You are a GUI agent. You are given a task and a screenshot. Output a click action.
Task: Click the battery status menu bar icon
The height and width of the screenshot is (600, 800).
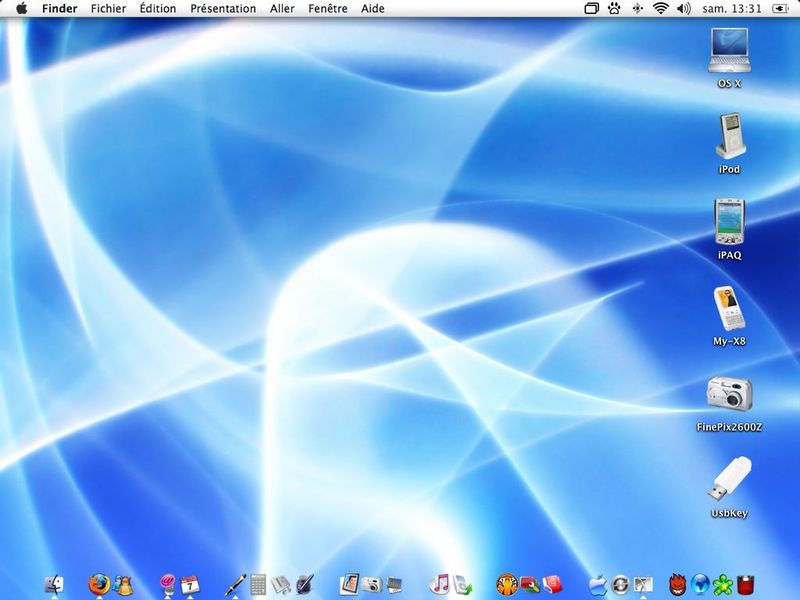tap(780, 9)
